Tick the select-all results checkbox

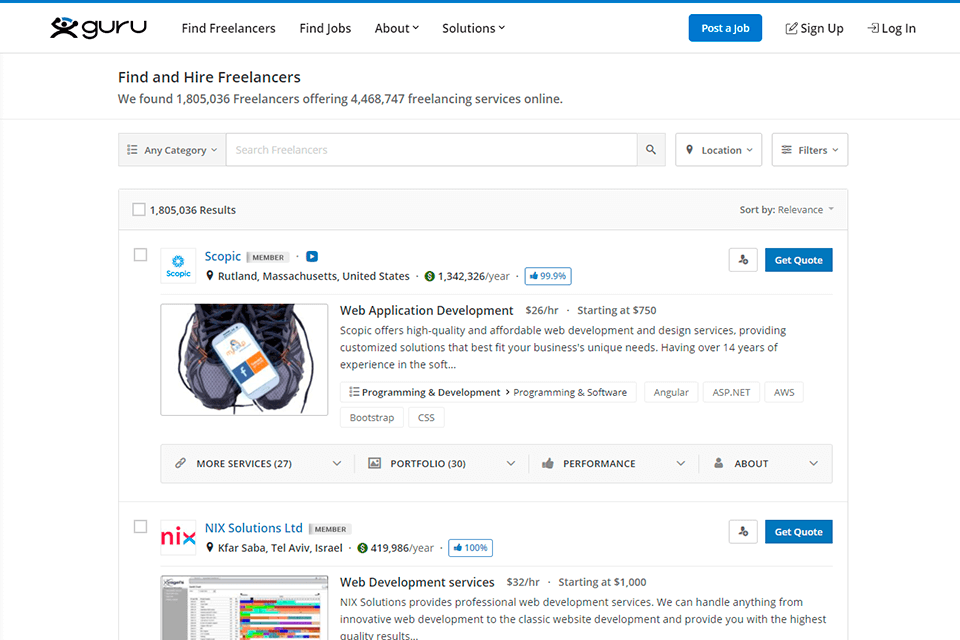(139, 209)
